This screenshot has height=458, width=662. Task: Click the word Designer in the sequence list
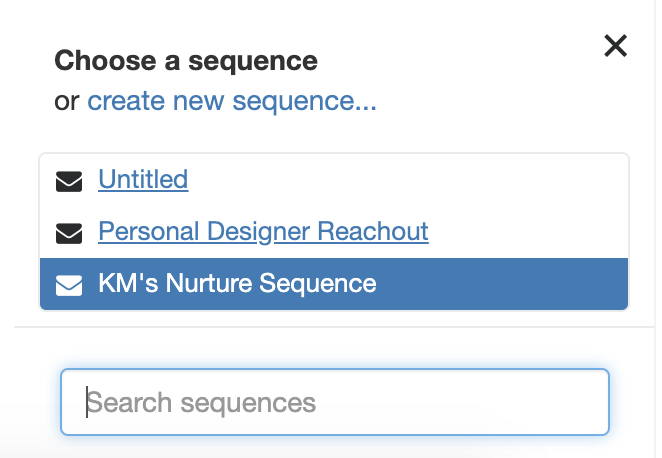[258, 232]
